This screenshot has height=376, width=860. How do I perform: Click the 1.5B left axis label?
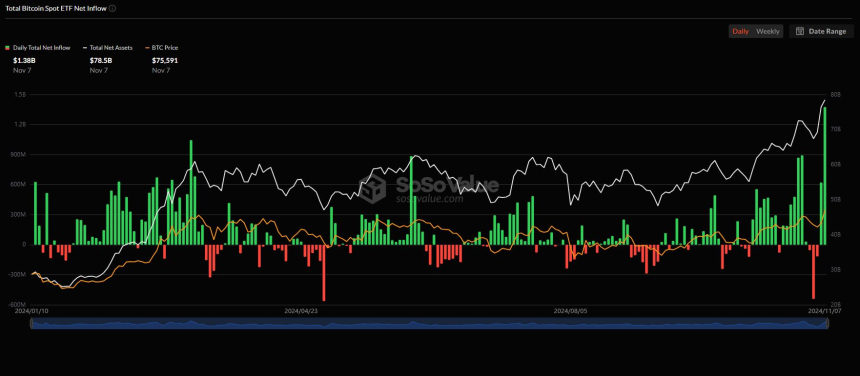(20, 95)
